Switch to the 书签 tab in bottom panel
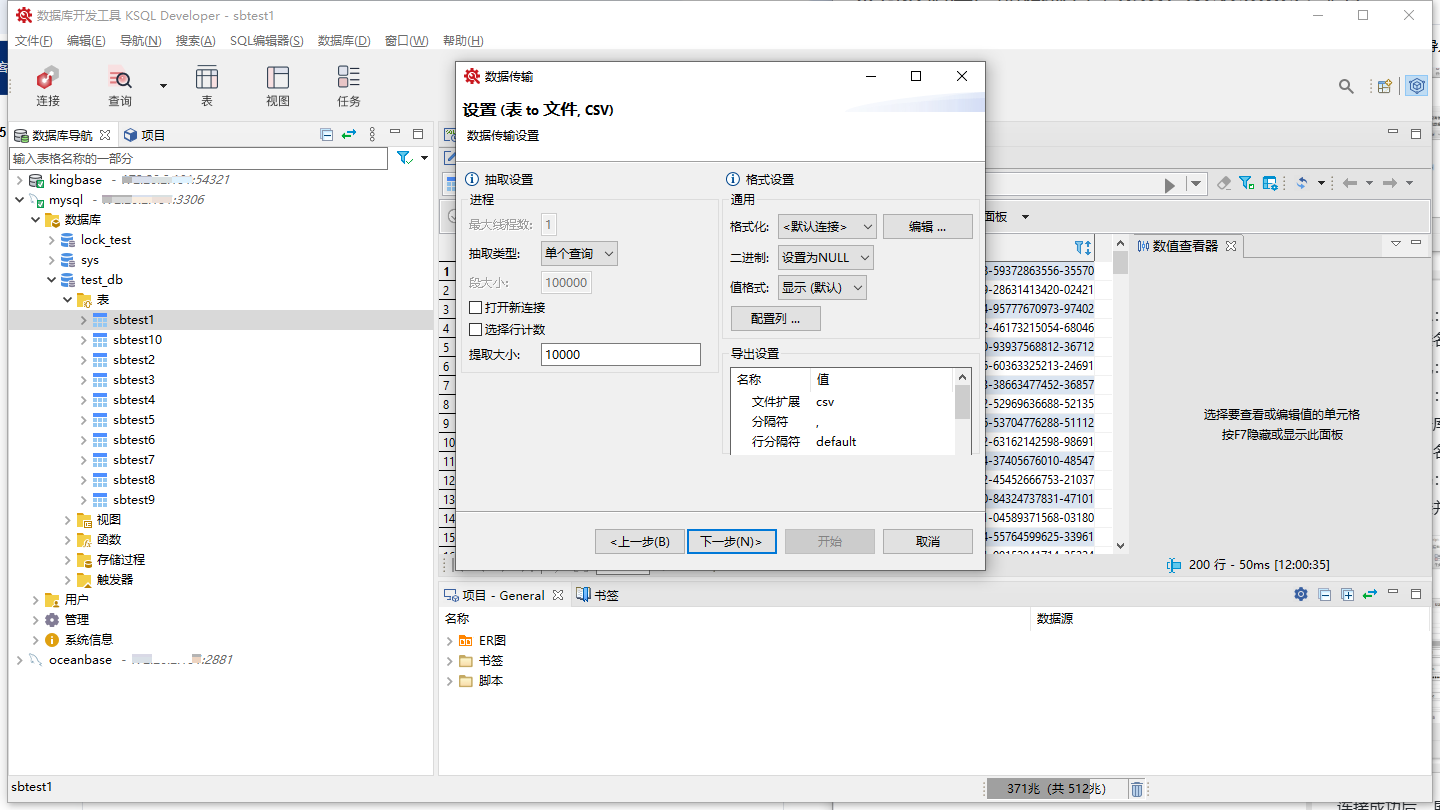1440x810 pixels. [598, 595]
